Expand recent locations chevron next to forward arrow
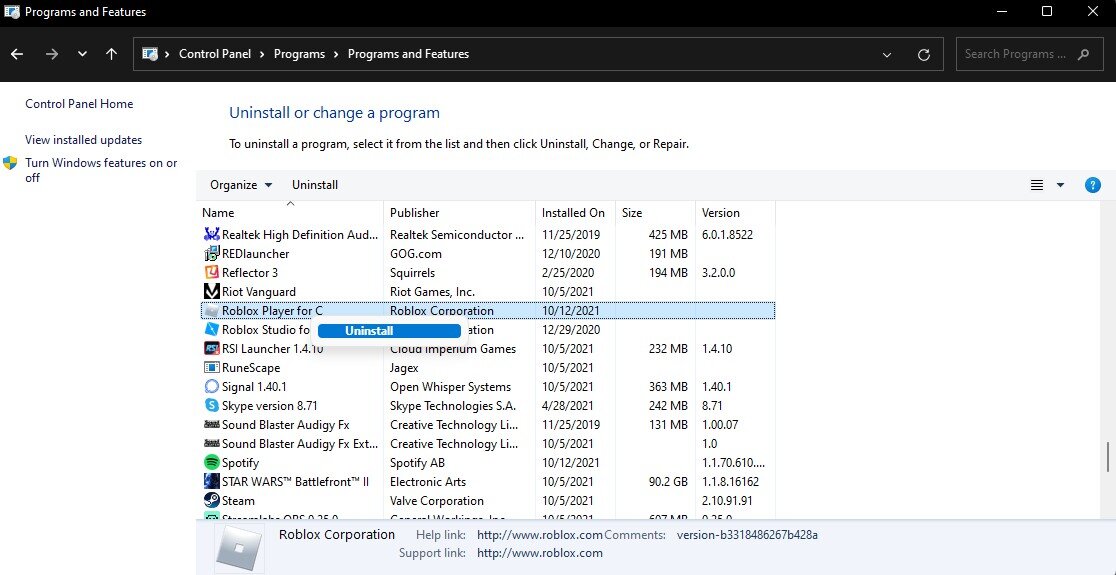Image resolution: width=1116 pixels, height=575 pixels. tap(82, 54)
